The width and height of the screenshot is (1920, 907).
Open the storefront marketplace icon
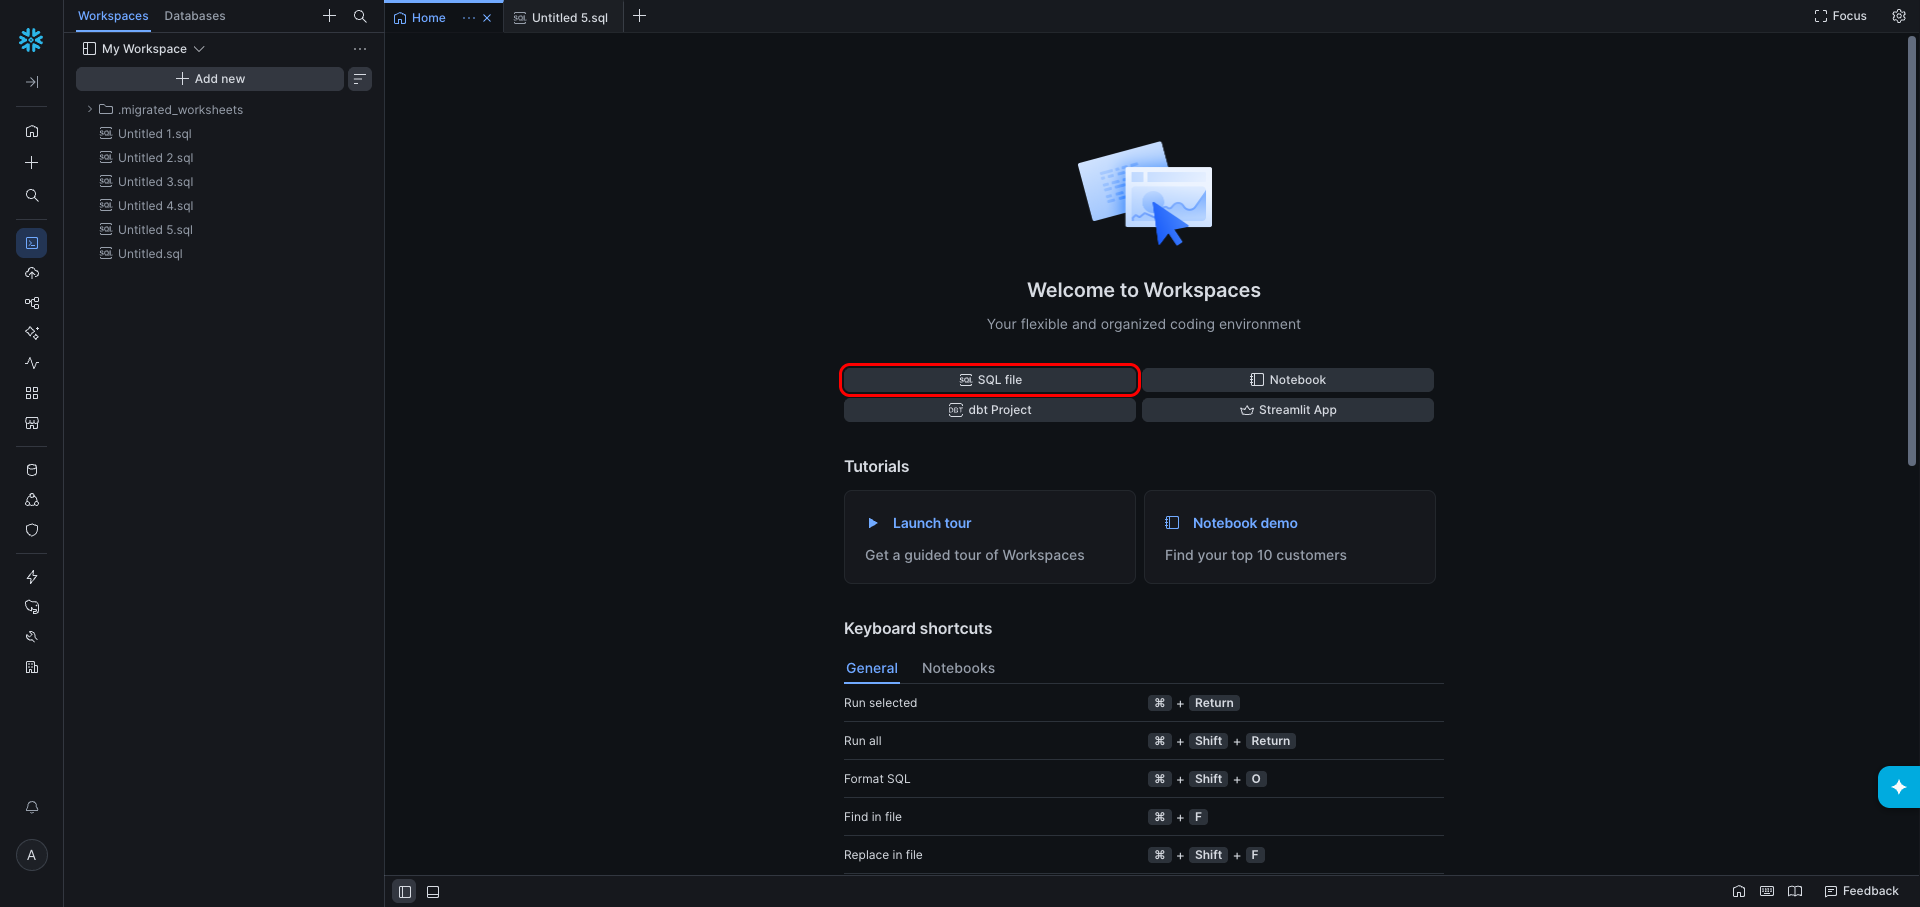32,423
